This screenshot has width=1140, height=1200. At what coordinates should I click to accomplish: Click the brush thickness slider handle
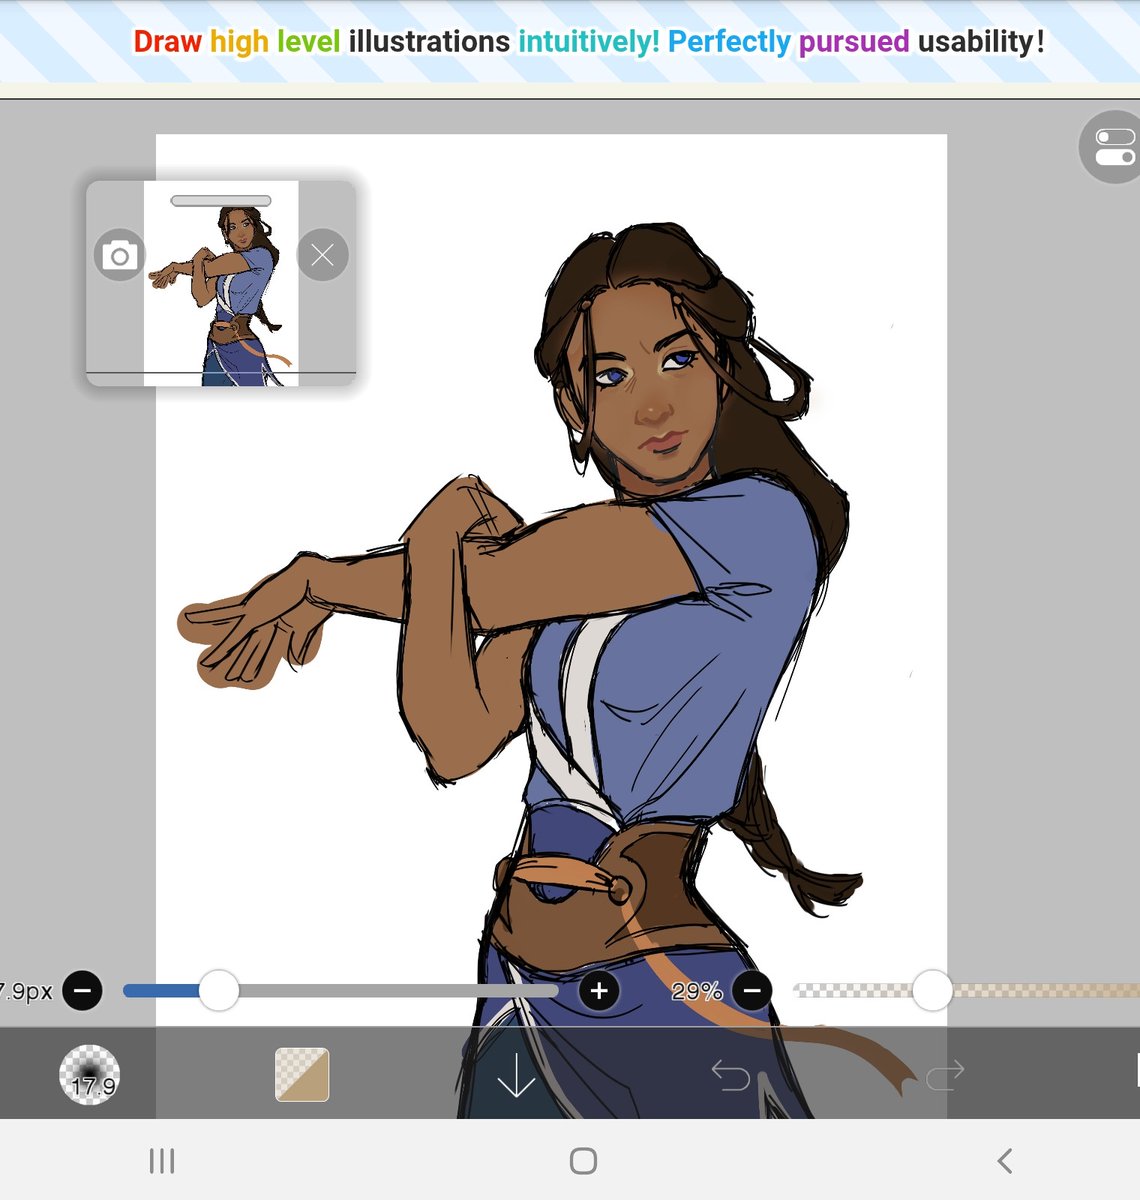point(219,991)
